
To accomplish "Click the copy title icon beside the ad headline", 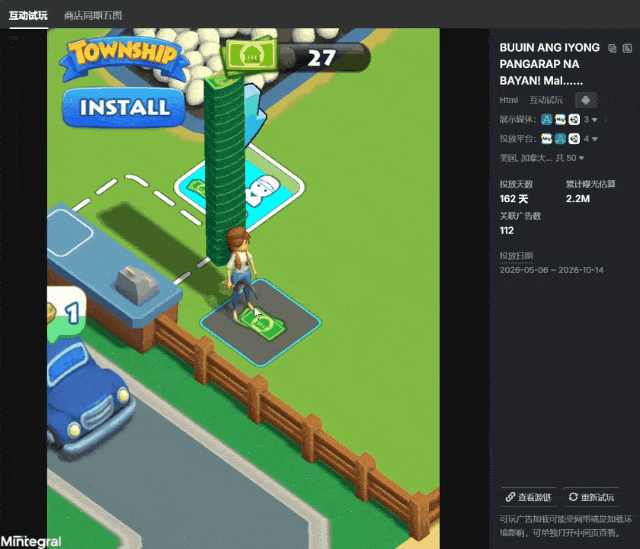I will coord(612,48).
